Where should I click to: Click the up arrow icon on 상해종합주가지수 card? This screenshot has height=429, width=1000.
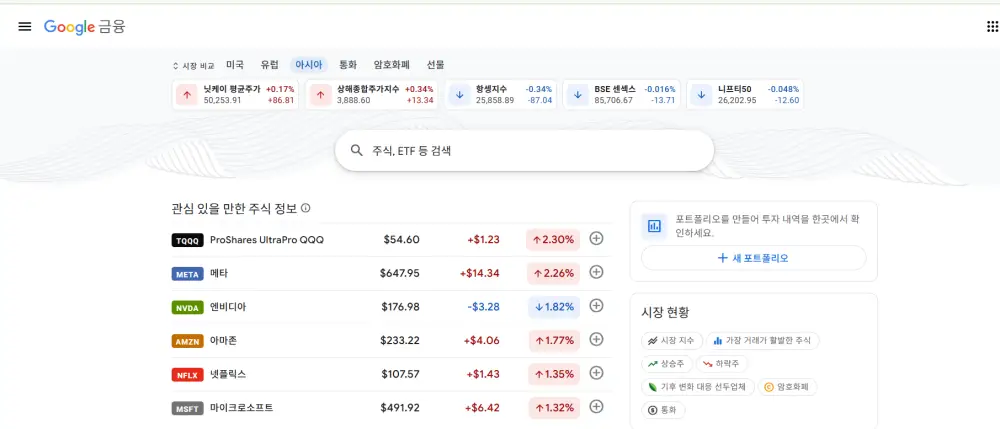pos(320,95)
